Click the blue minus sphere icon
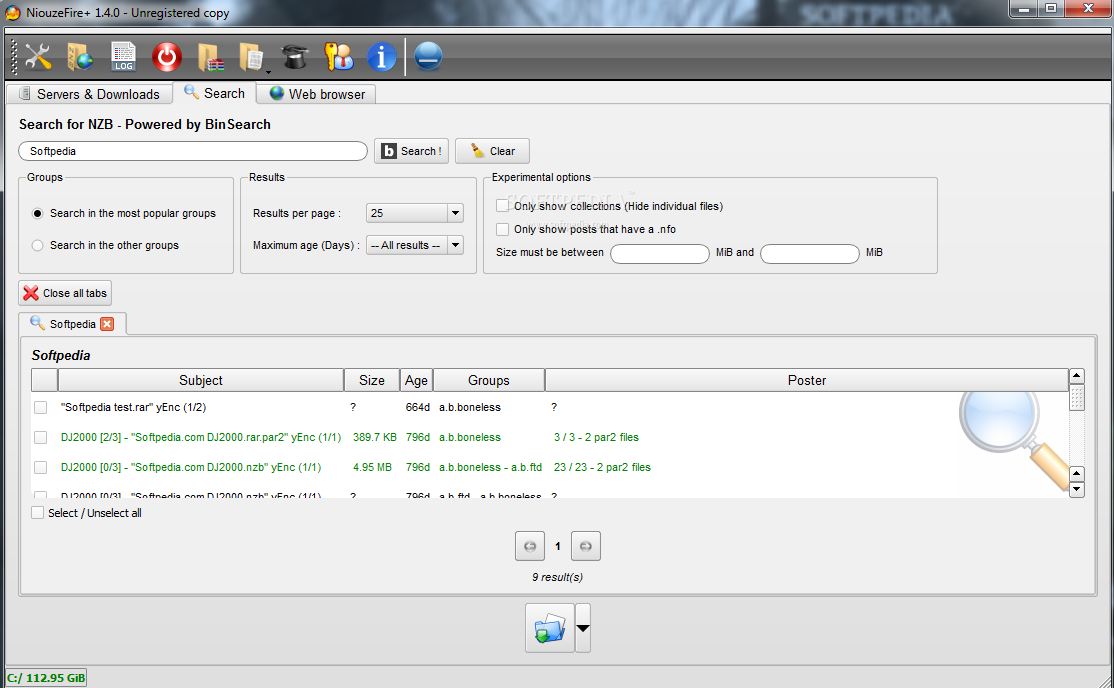This screenshot has width=1114, height=688. pos(428,57)
